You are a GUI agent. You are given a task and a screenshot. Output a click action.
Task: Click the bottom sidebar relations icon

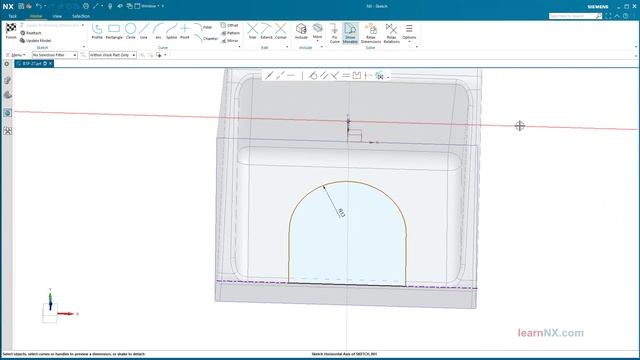[7, 131]
